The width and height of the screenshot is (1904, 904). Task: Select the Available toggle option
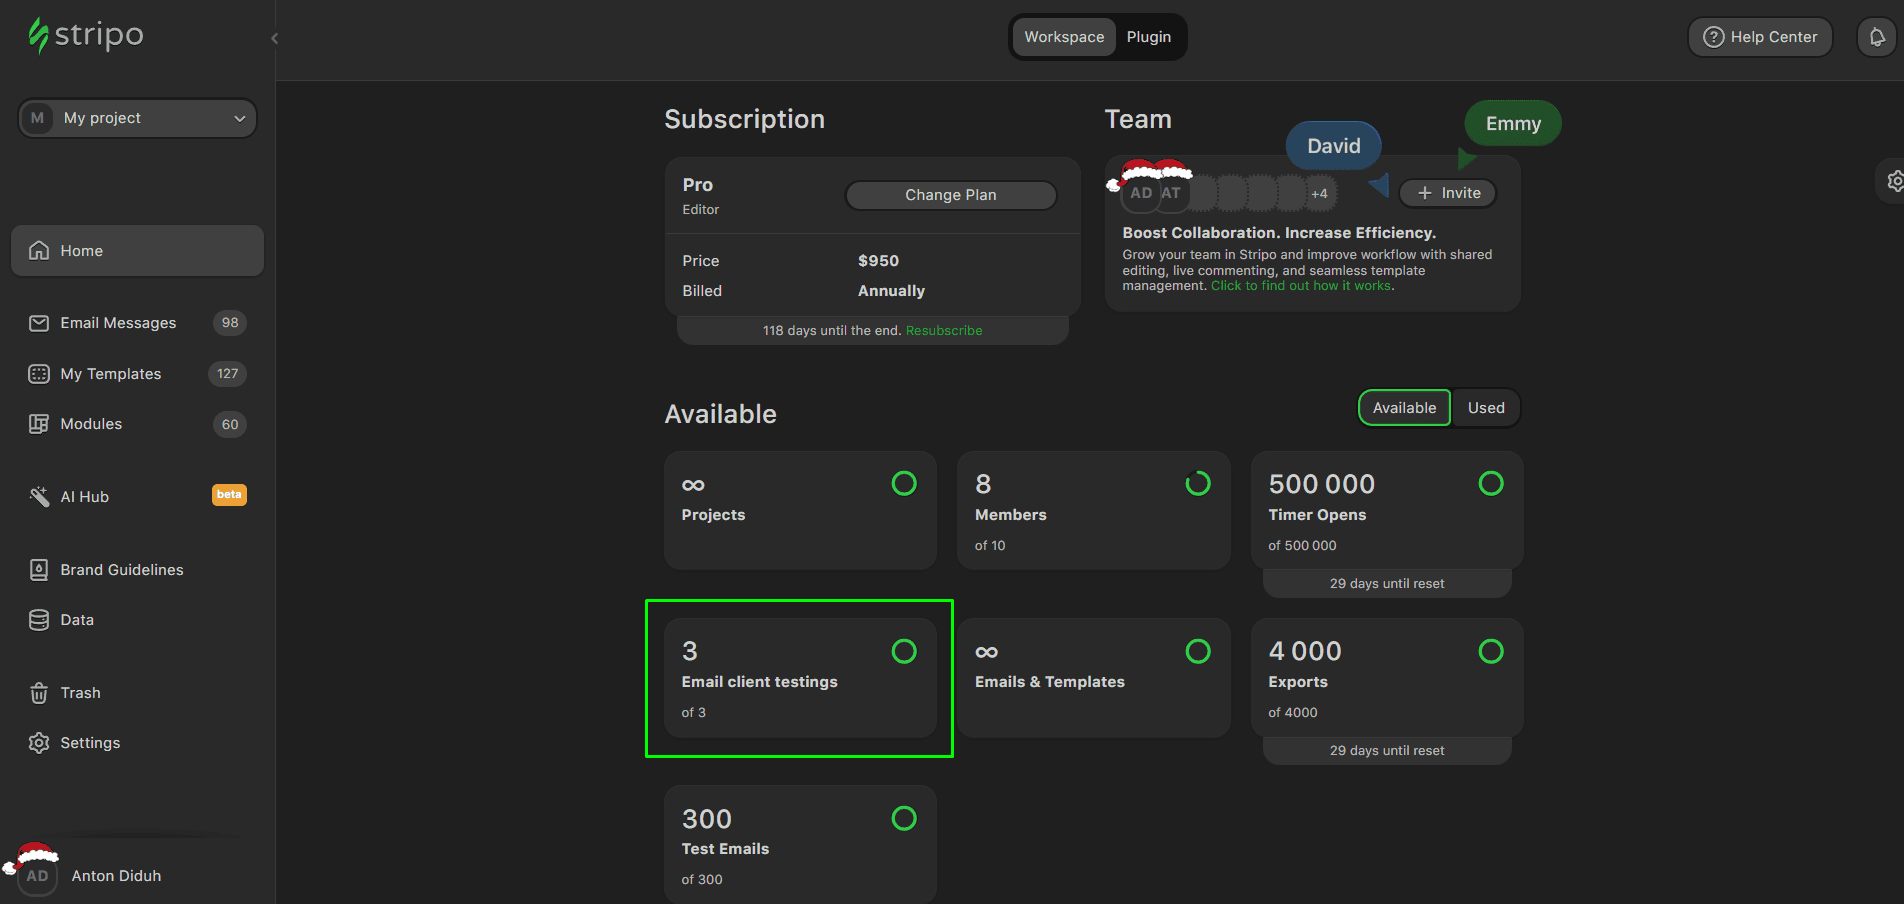click(1404, 408)
